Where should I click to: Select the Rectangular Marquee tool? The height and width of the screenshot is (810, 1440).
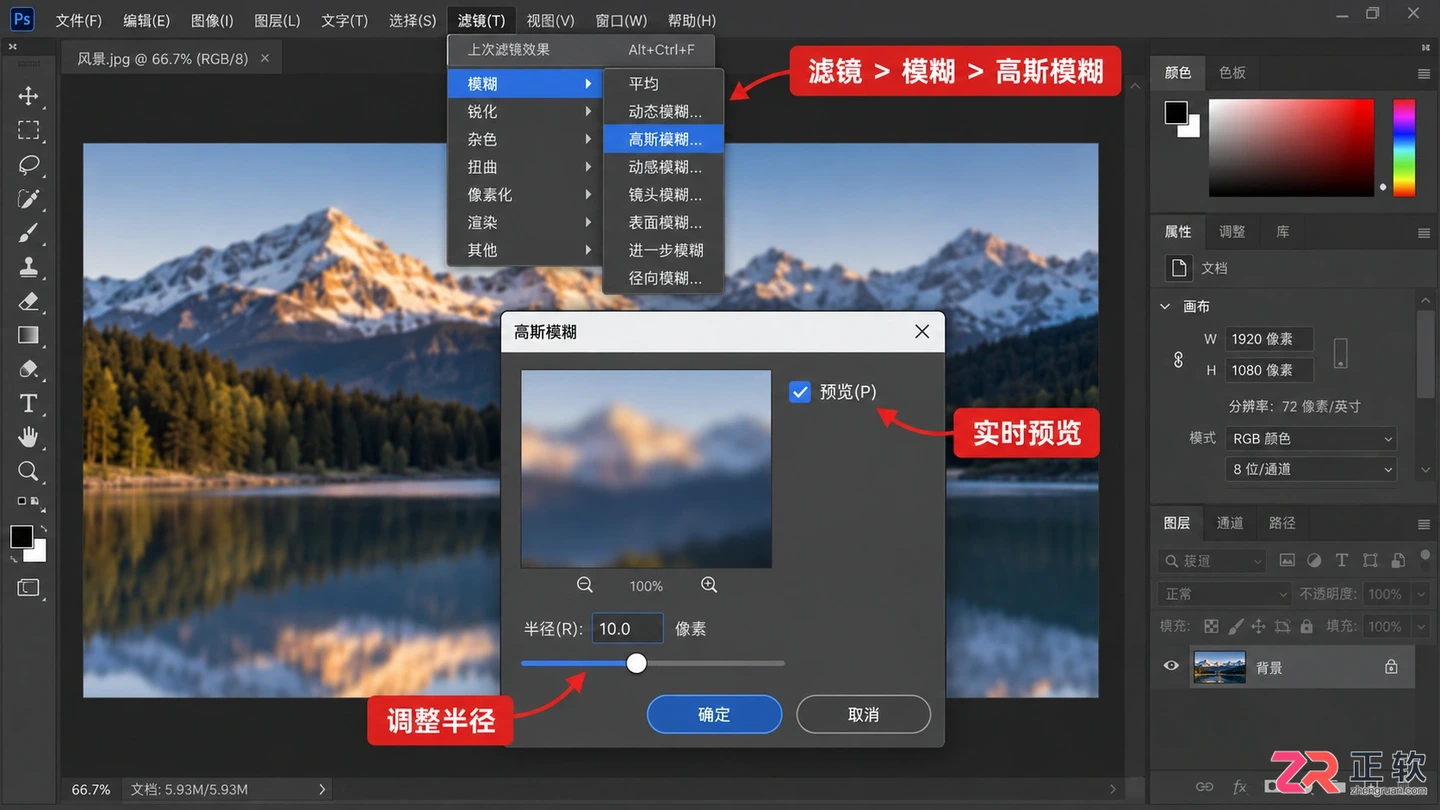28,130
